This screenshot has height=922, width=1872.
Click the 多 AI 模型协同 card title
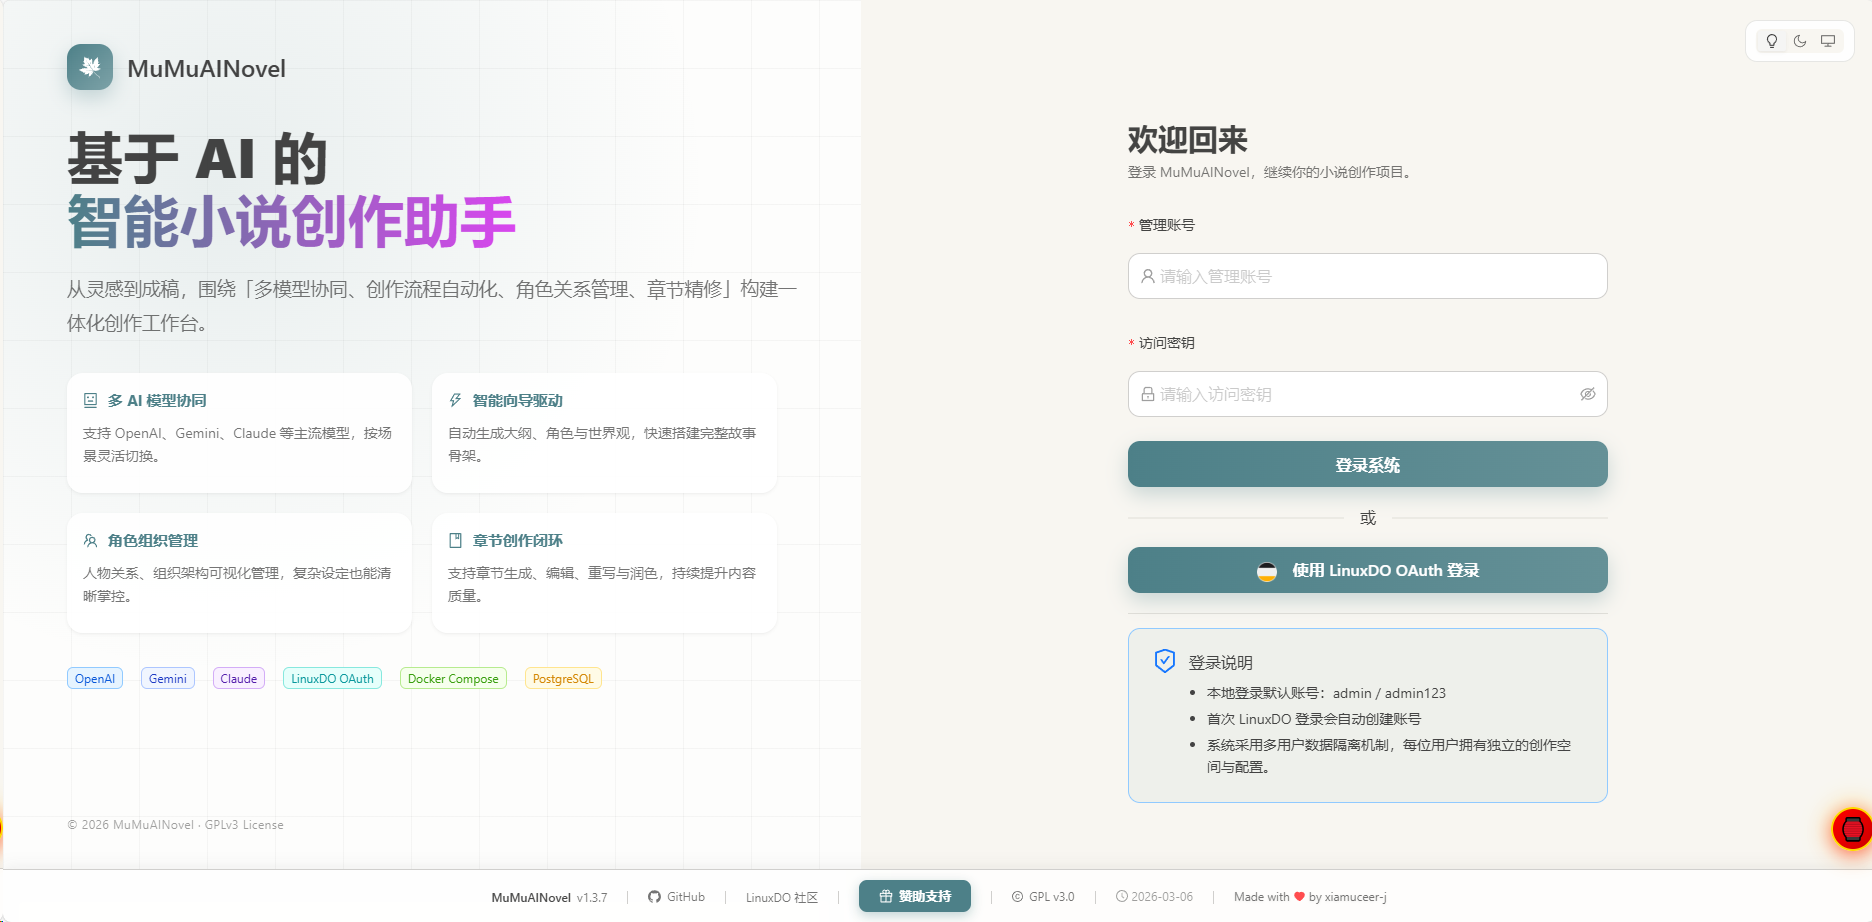(157, 400)
